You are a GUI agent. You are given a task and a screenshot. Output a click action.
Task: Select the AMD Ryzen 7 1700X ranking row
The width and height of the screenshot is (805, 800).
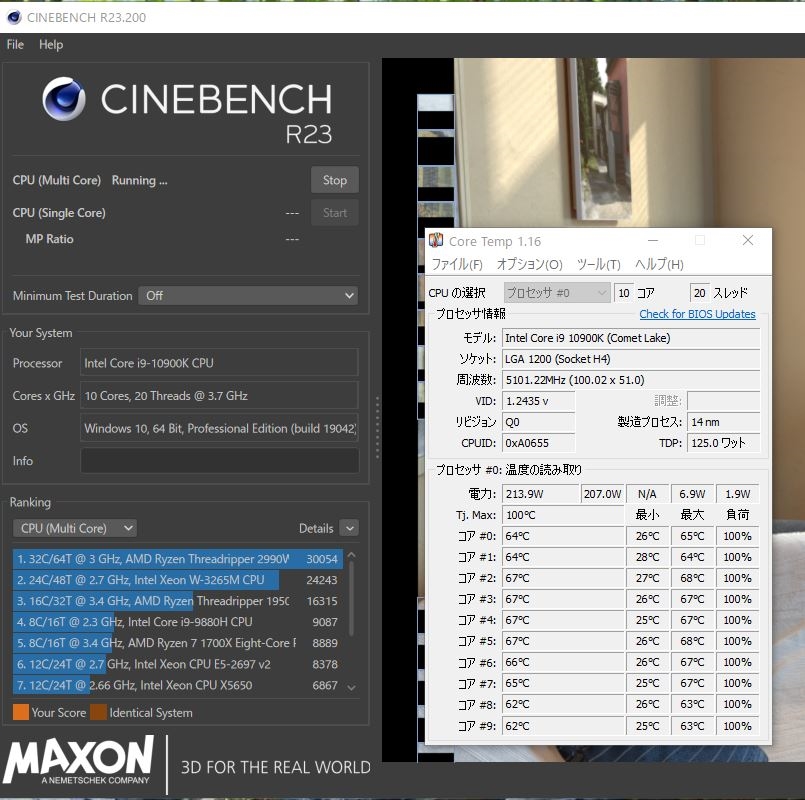point(178,643)
